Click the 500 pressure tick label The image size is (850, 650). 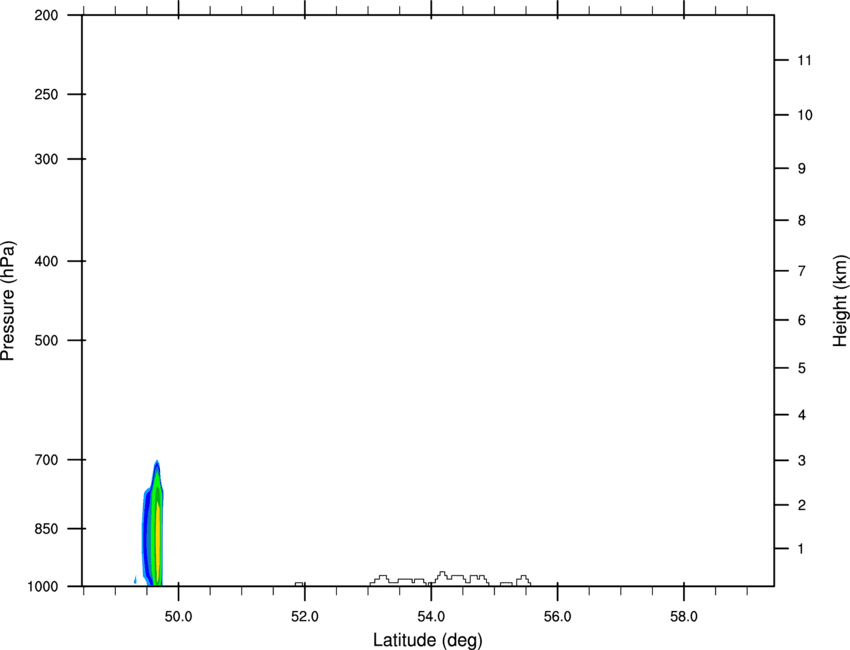[x=46, y=340]
